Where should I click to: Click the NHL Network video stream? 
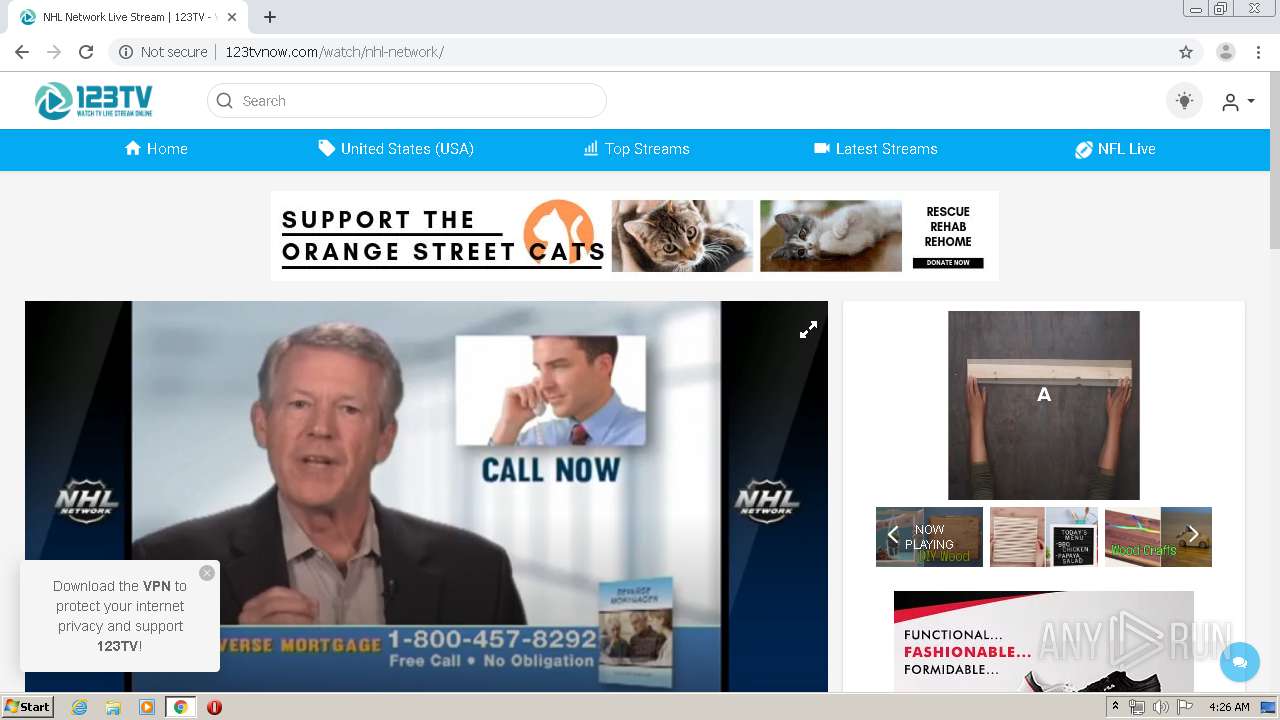426,497
